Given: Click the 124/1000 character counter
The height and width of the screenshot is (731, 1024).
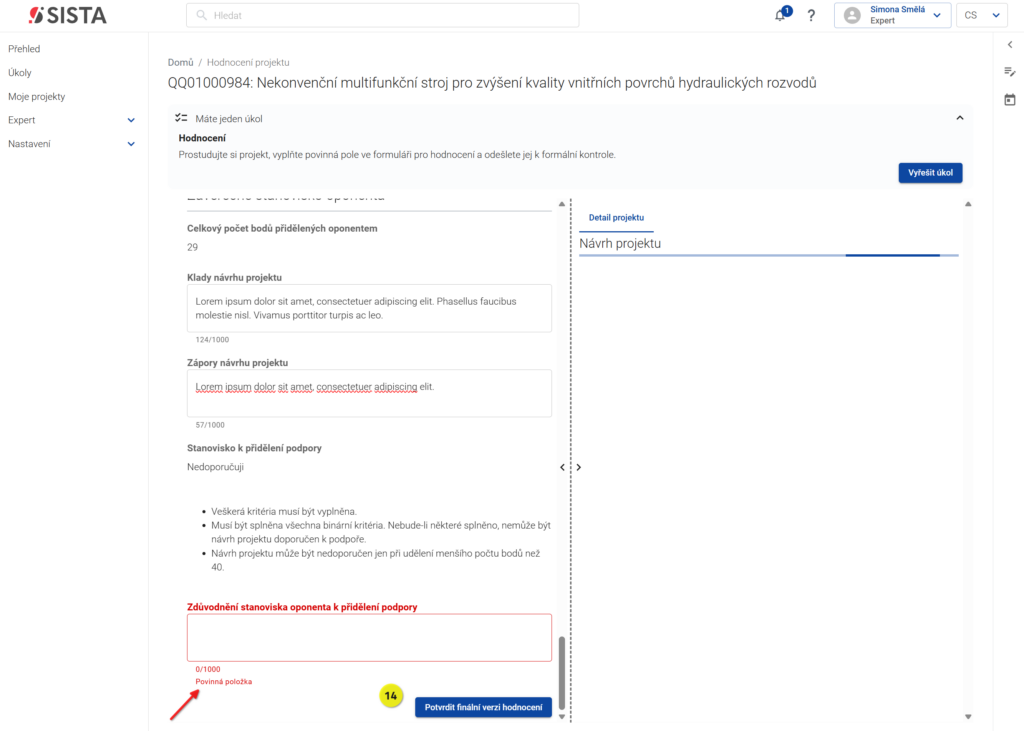Looking at the screenshot, I should (x=212, y=340).
